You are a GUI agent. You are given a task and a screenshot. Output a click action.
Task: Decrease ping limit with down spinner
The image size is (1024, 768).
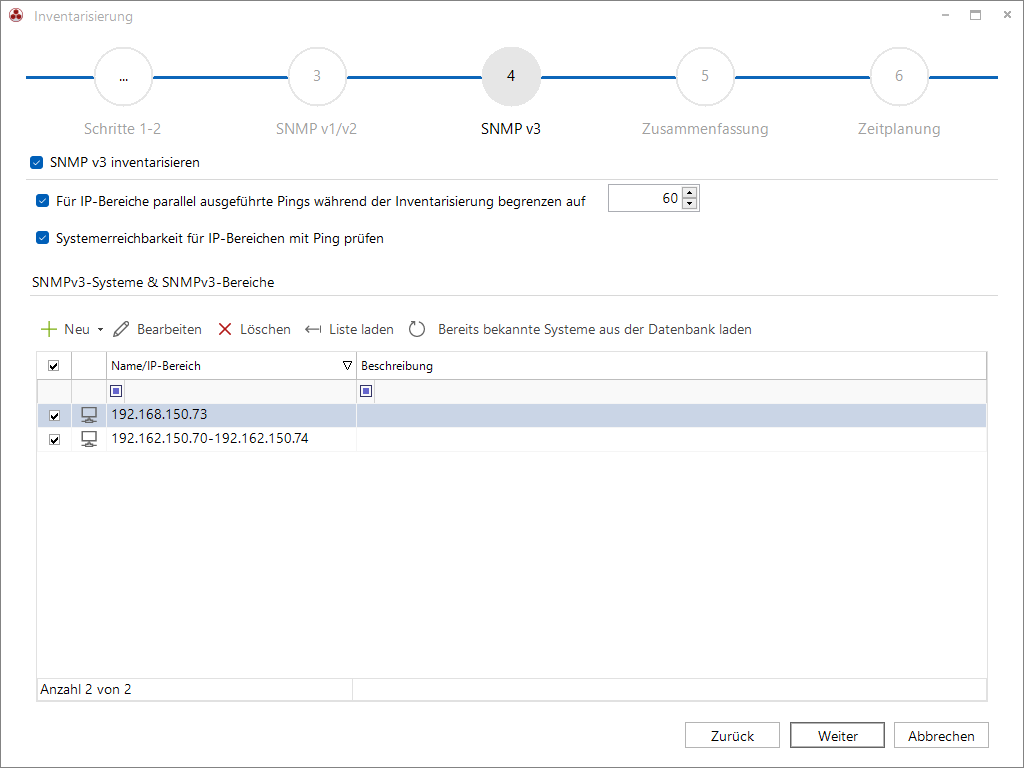click(x=690, y=204)
